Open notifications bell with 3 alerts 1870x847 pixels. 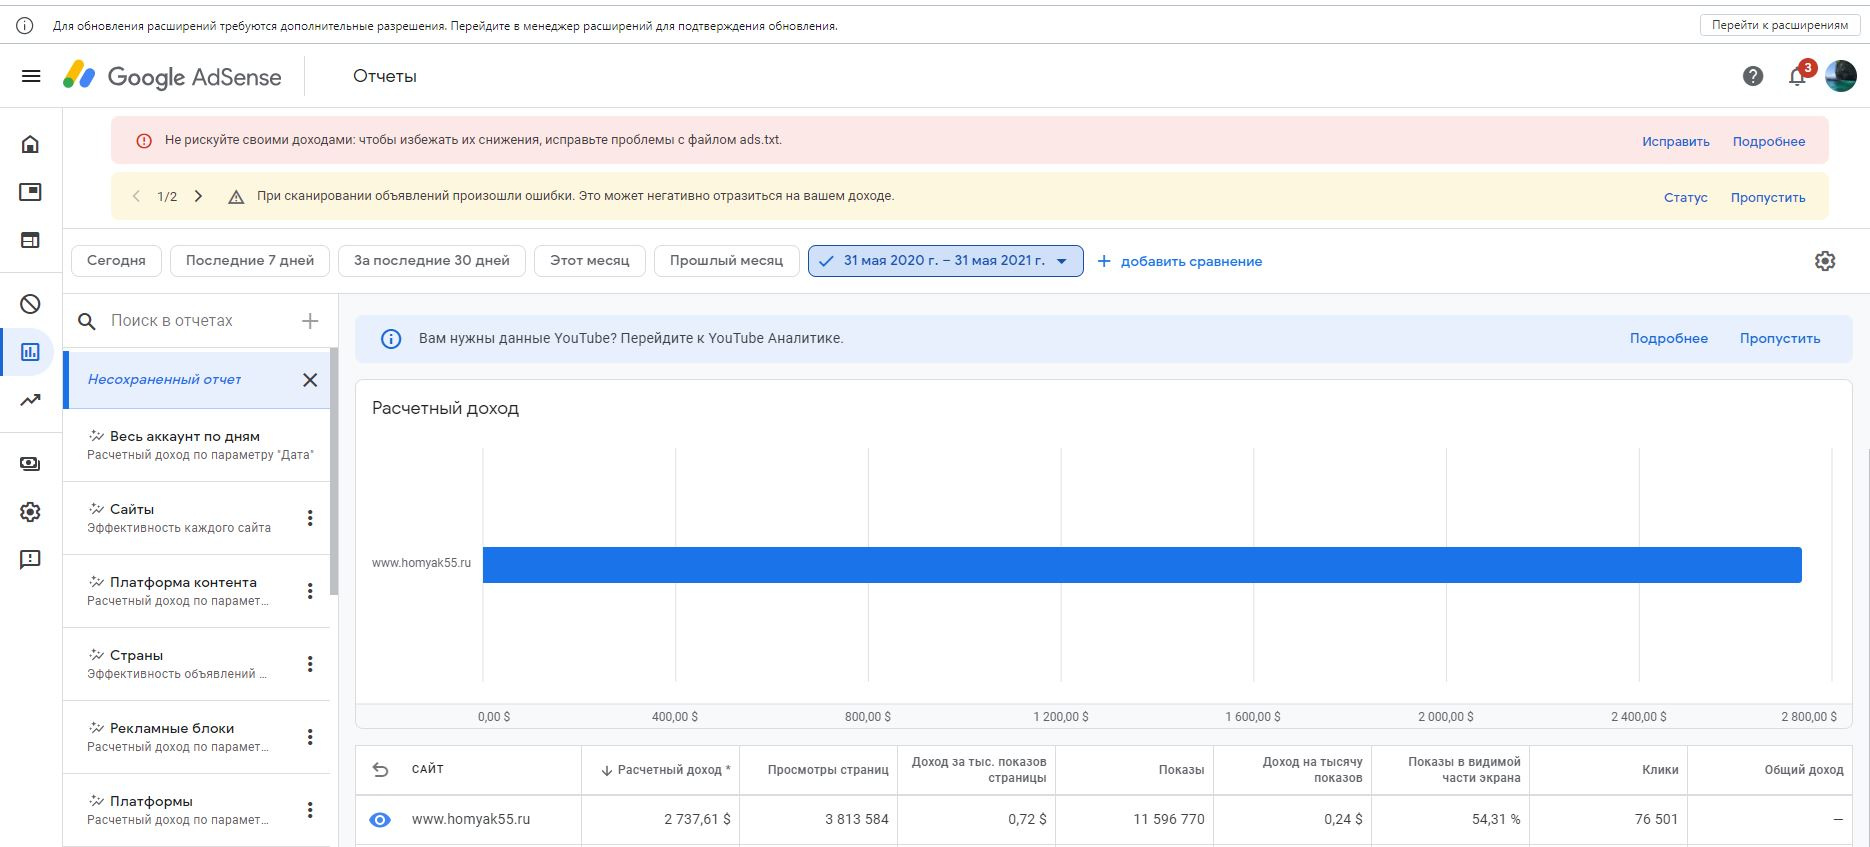[1798, 75]
